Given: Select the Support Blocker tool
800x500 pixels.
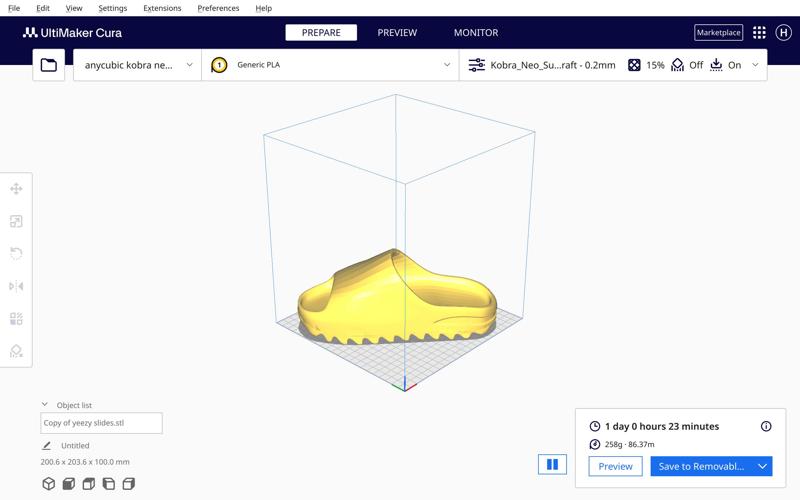Looking at the screenshot, I should coord(16,351).
